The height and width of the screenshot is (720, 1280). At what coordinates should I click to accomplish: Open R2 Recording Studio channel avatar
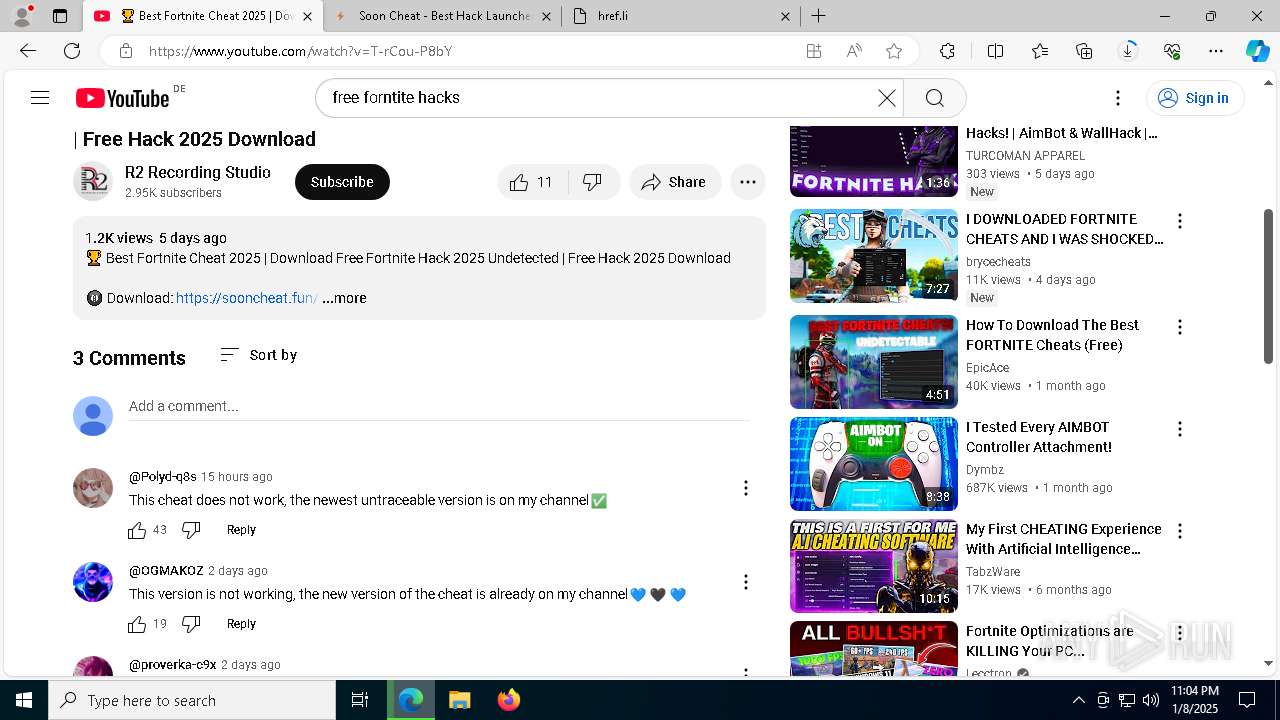93,181
